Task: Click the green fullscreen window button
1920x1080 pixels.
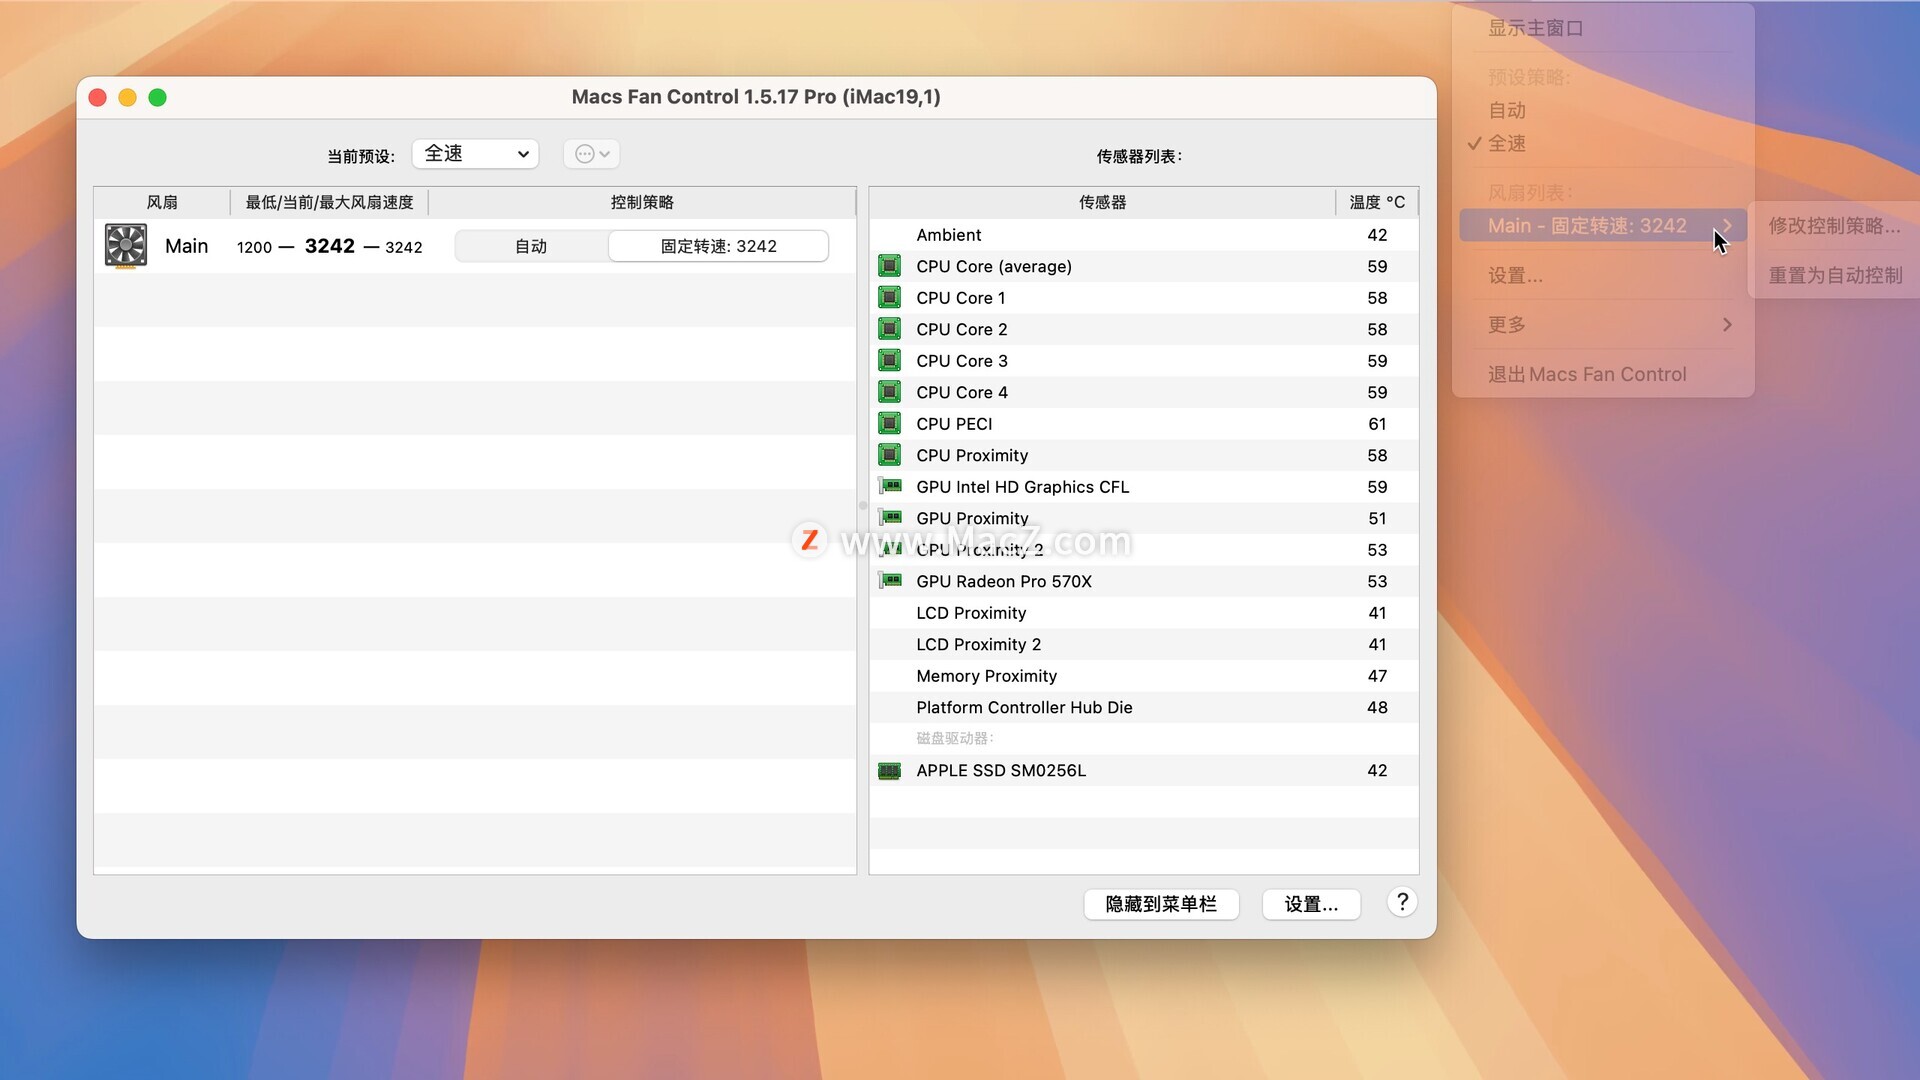Action: 157,97
